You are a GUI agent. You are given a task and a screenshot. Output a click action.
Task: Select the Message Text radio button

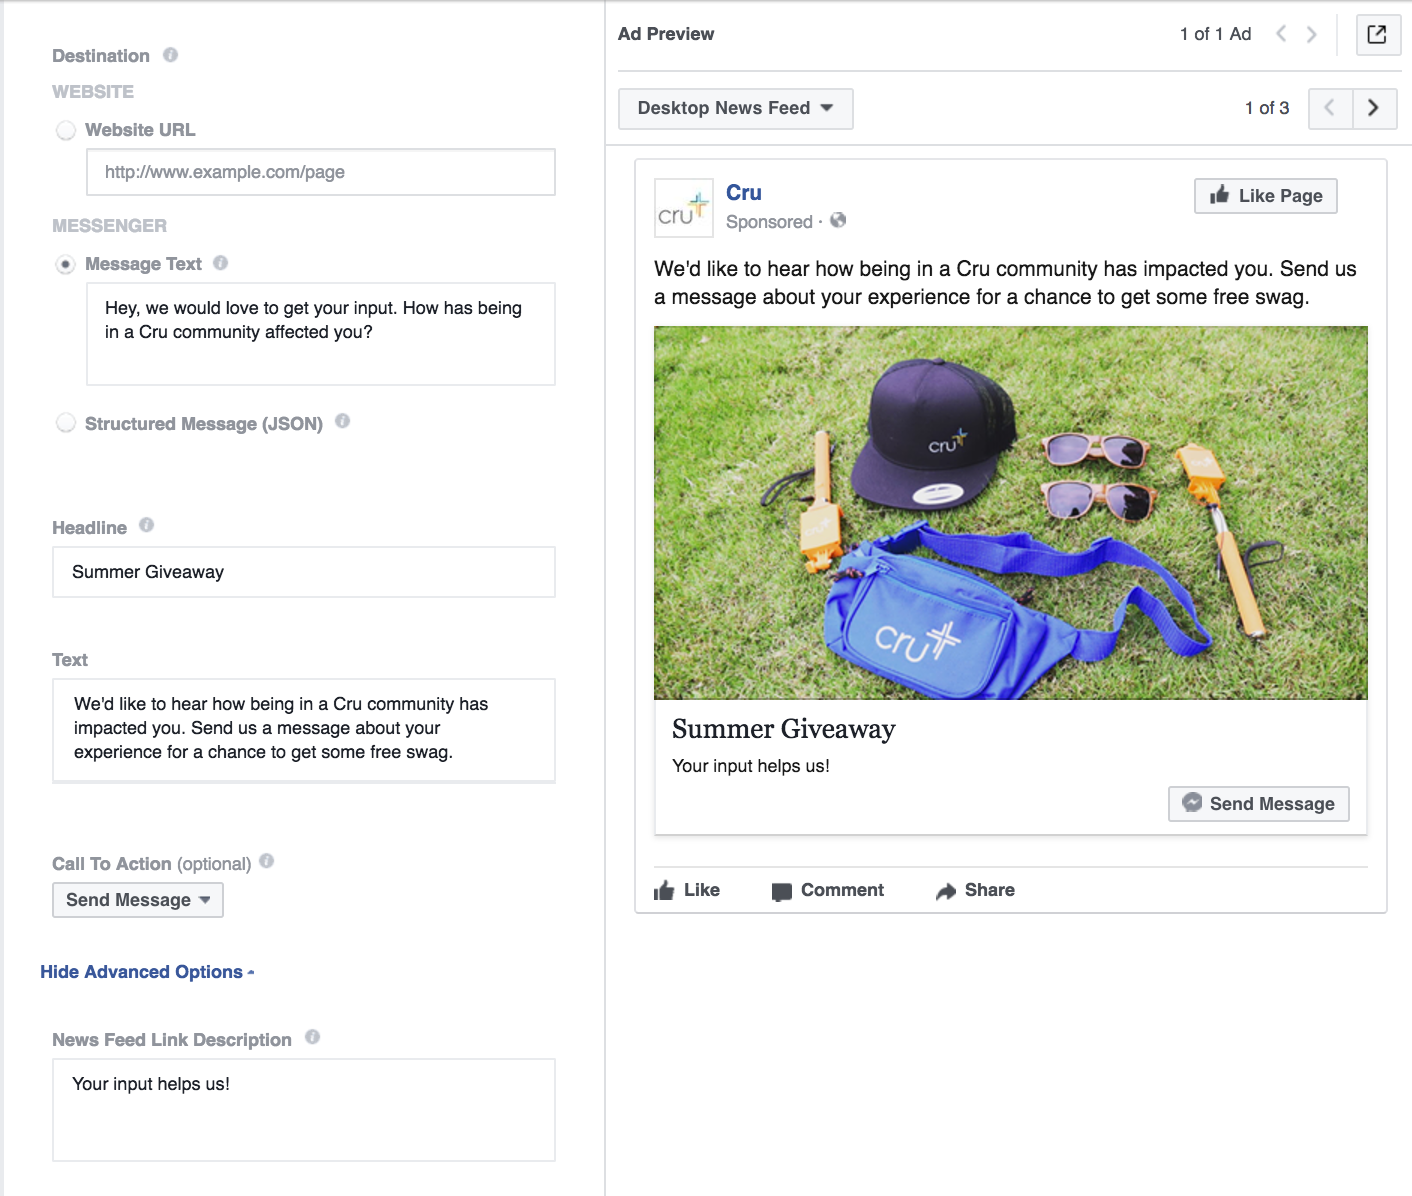tap(66, 264)
